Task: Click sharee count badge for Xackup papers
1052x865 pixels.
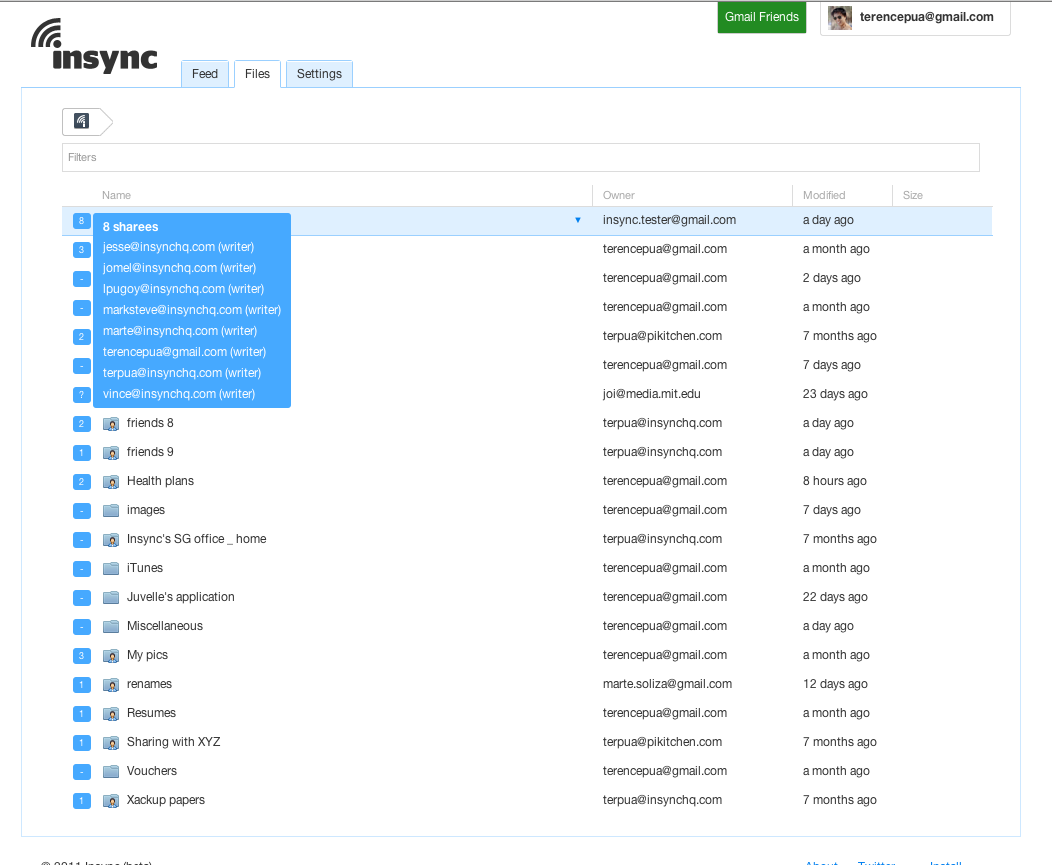Action: point(82,801)
